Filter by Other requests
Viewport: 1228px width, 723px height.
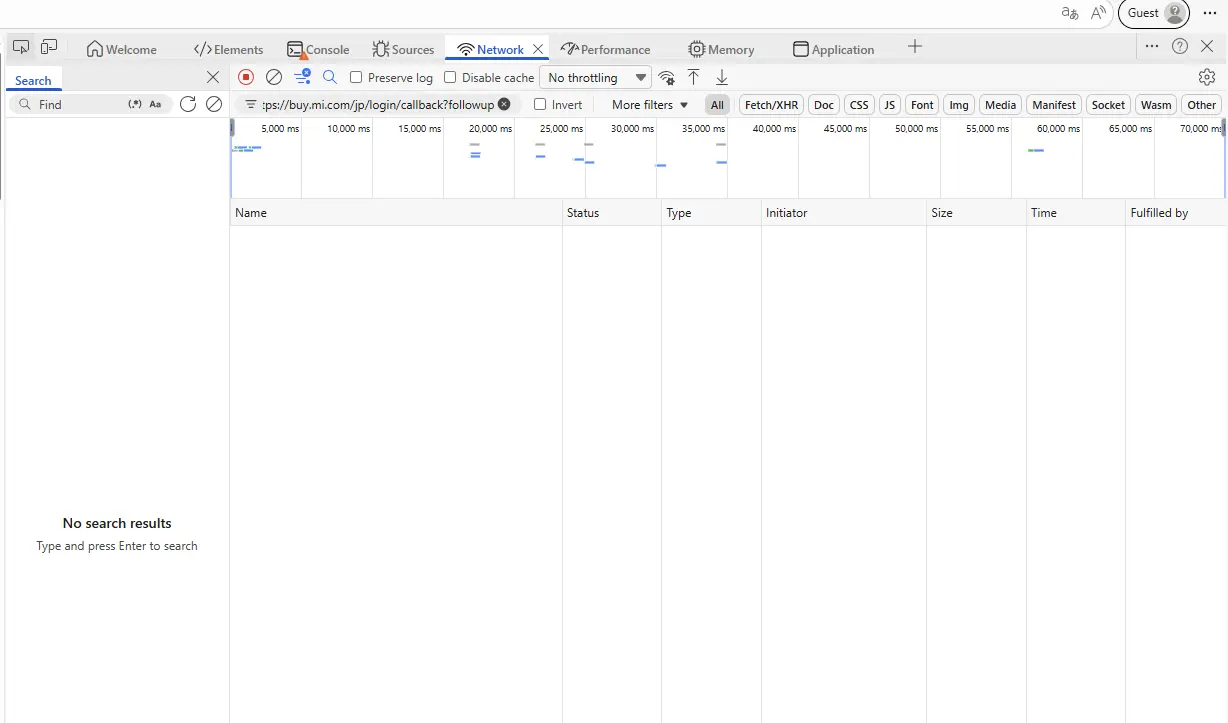pyautogui.click(x=1202, y=104)
